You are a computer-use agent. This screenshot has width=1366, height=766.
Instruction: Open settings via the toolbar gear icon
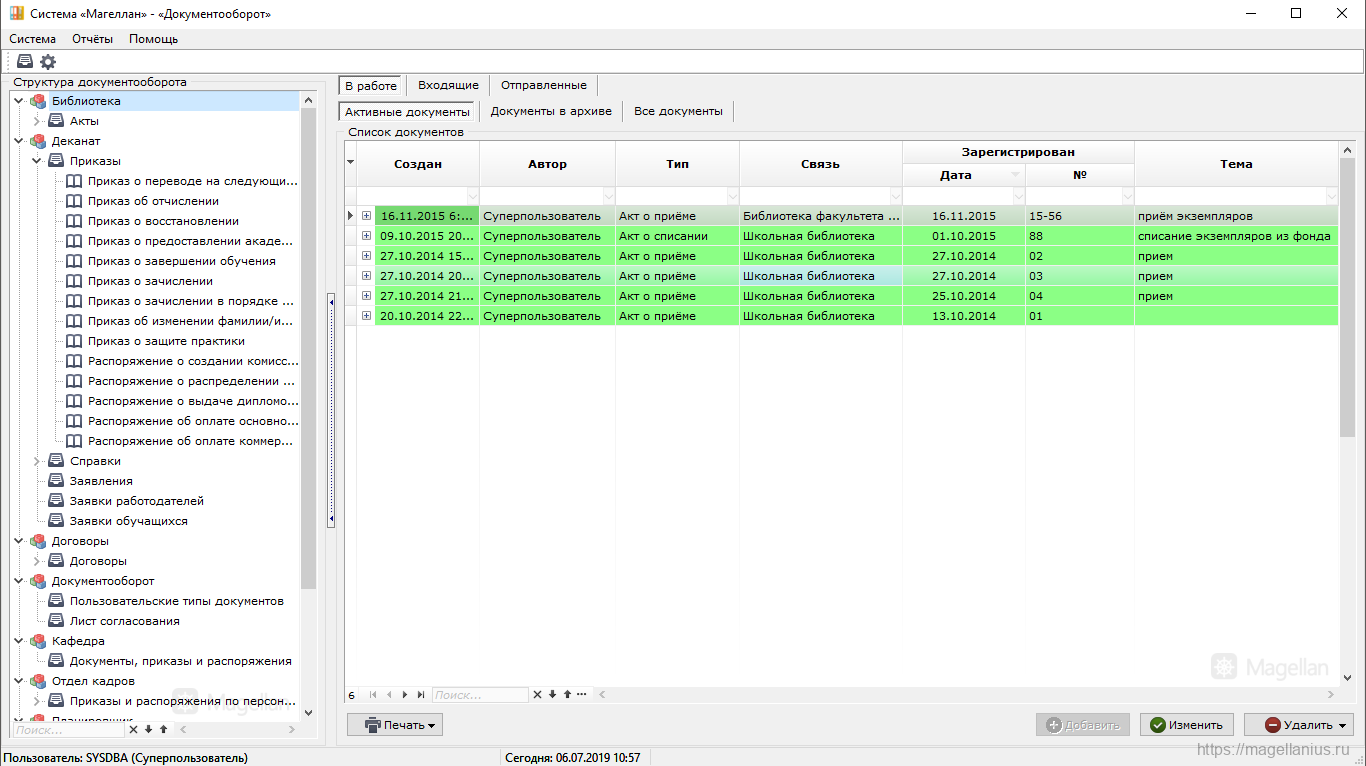point(48,62)
